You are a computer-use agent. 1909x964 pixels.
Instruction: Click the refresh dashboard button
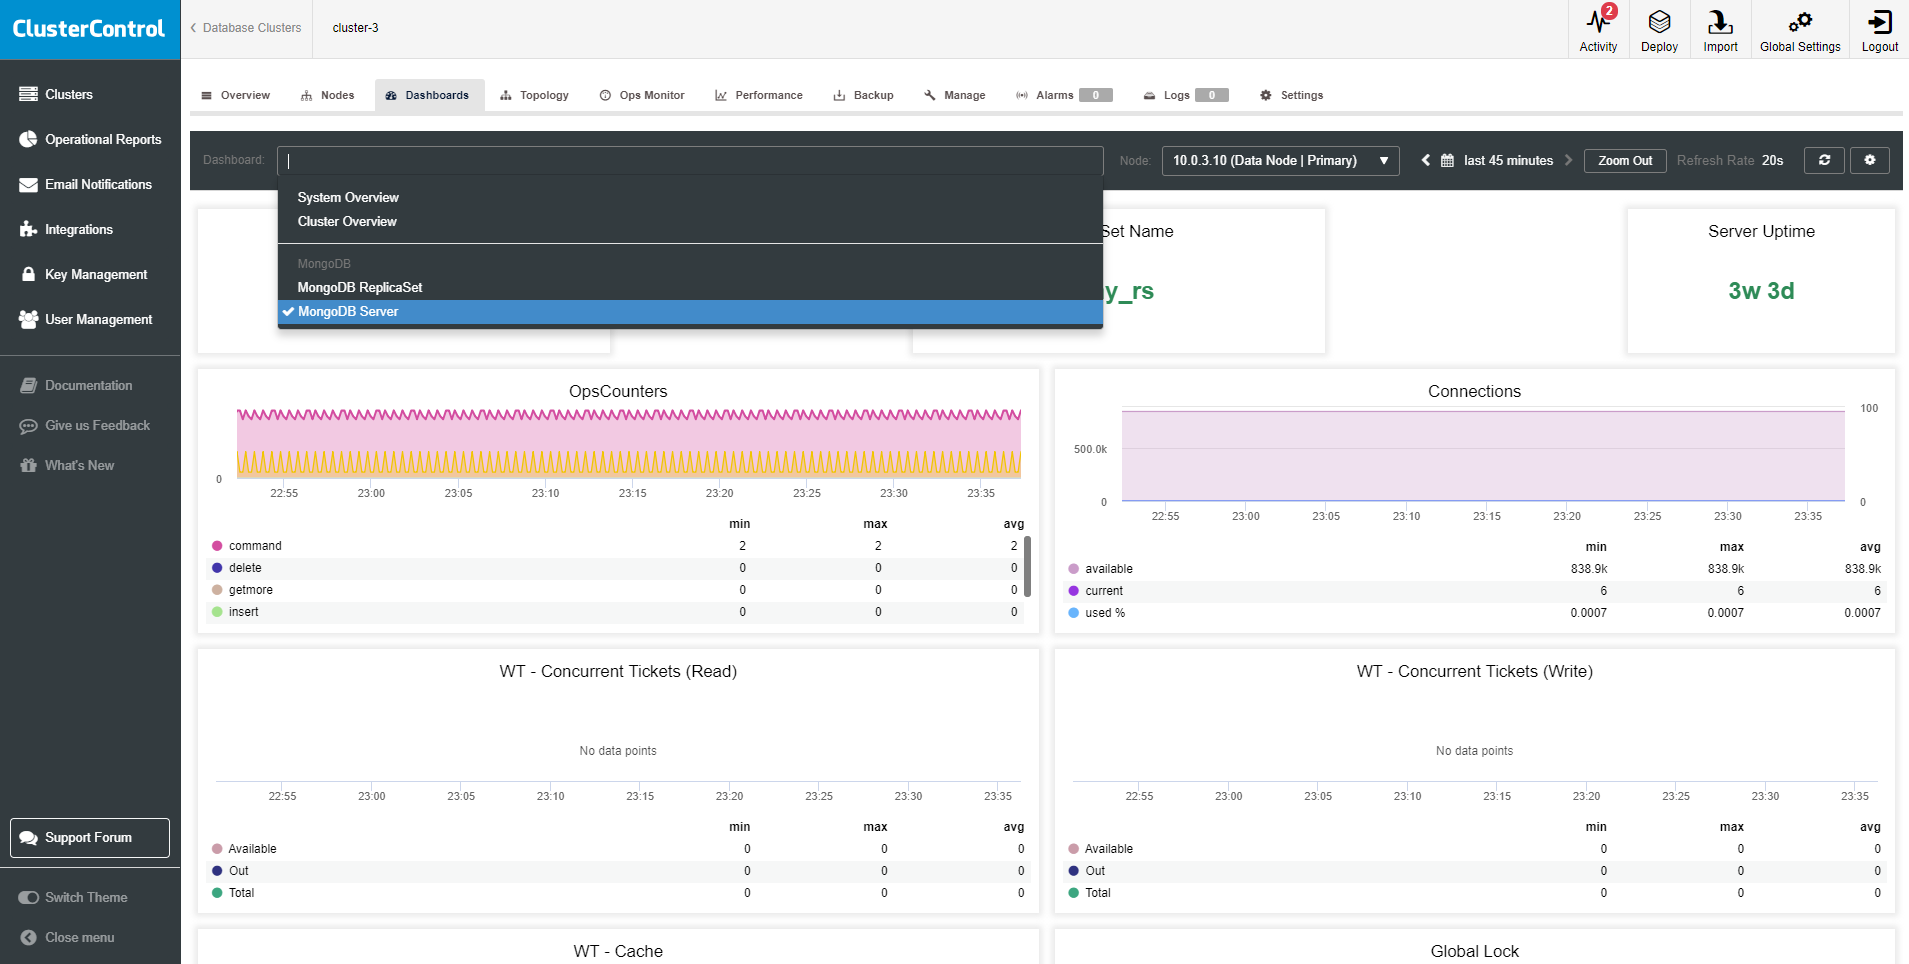1824,160
